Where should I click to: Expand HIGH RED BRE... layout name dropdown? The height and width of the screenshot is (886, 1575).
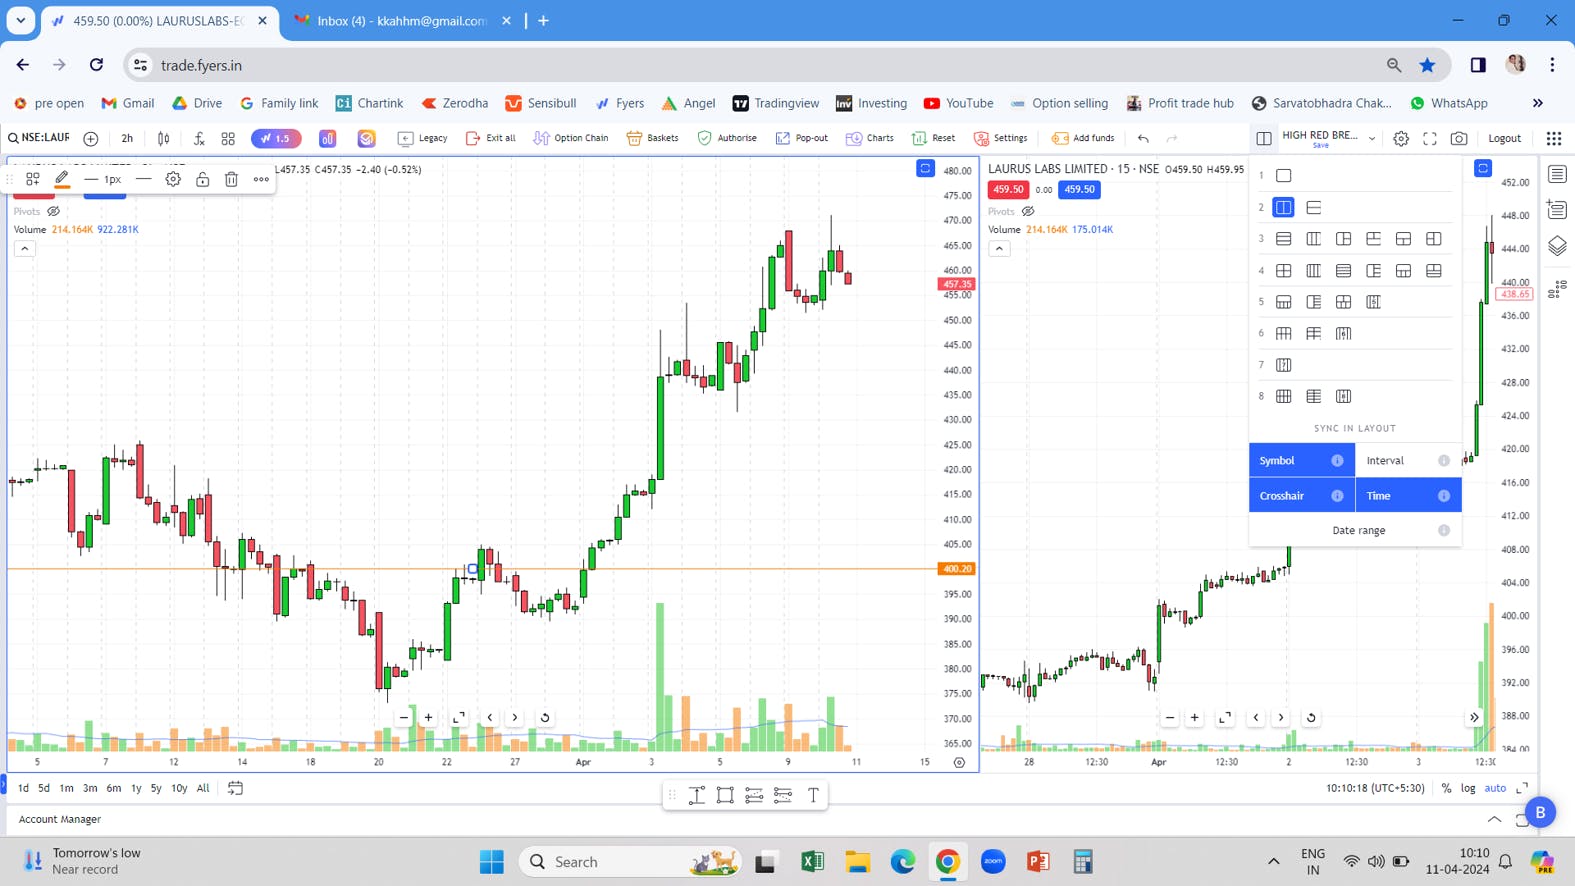pos(1372,139)
